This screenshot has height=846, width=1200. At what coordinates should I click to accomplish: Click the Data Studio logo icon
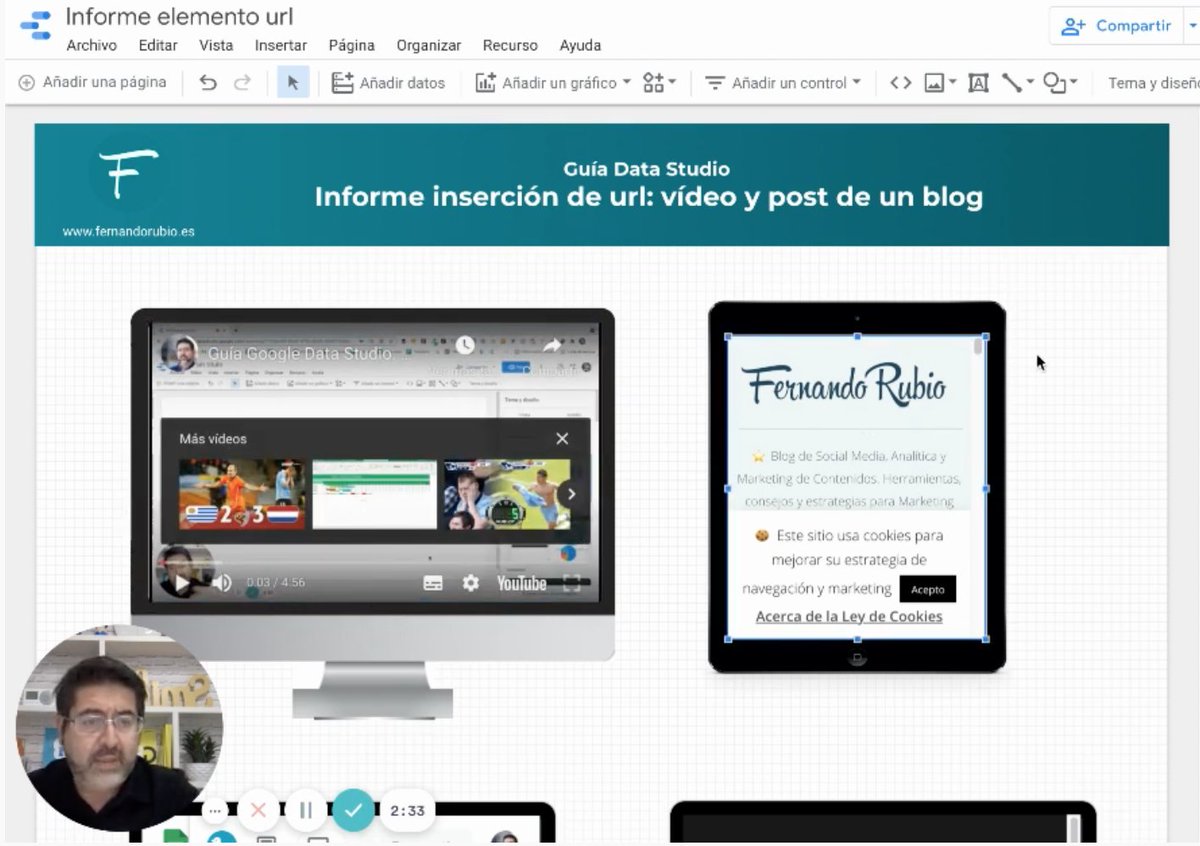click(35, 25)
